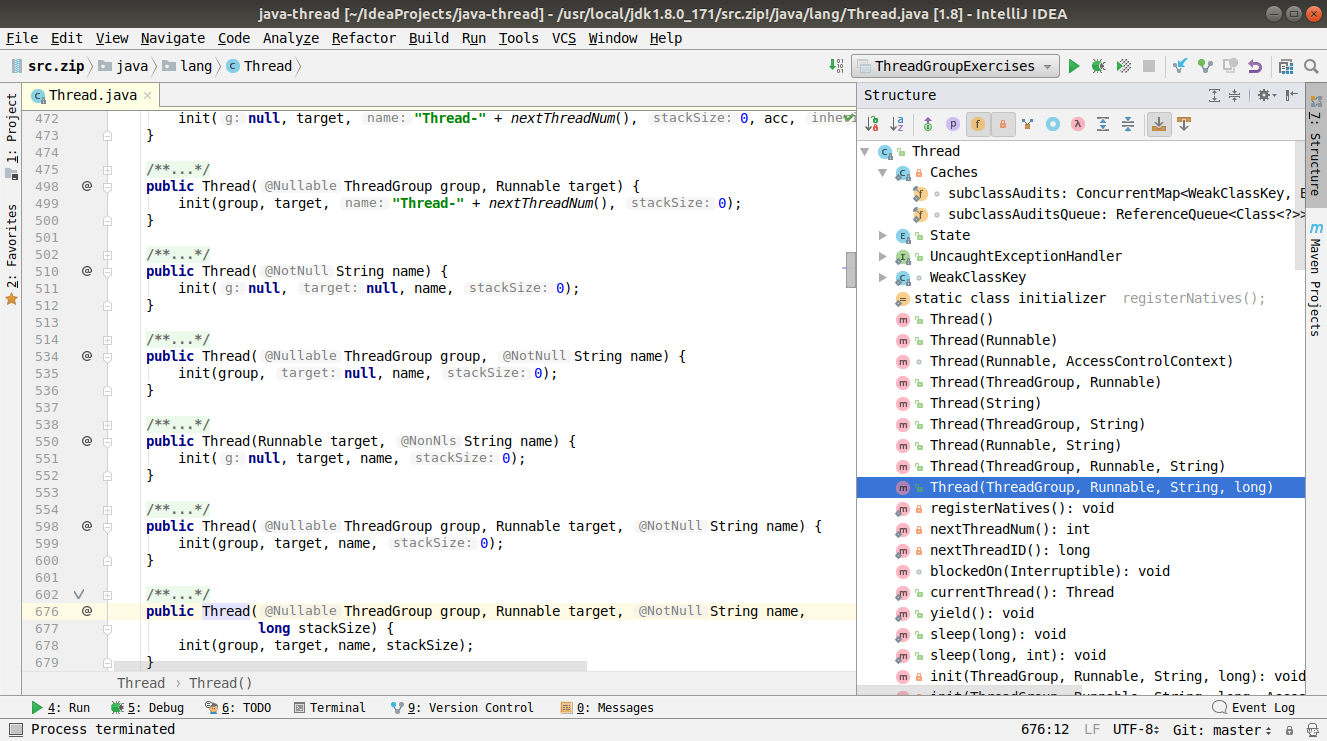Select currentThread(): Thread in Structure
Viewport: 1327px width, 741px height.
point(1021,592)
